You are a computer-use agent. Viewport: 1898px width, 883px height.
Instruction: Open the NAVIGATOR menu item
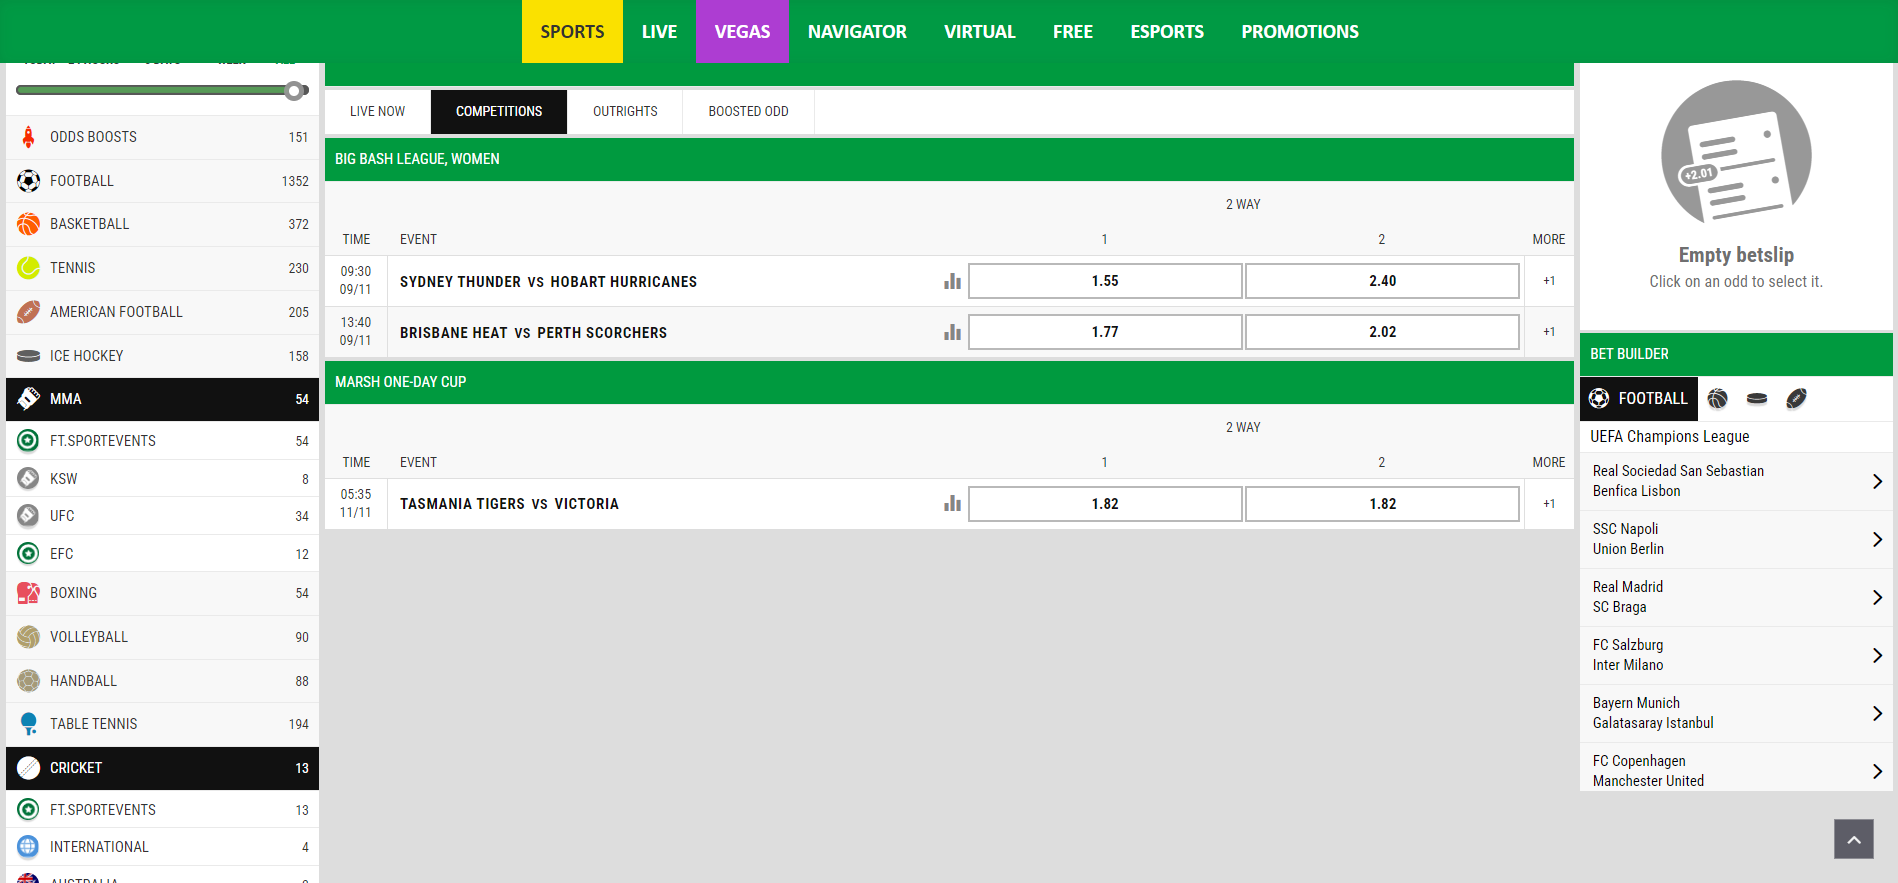pos(857,32)
